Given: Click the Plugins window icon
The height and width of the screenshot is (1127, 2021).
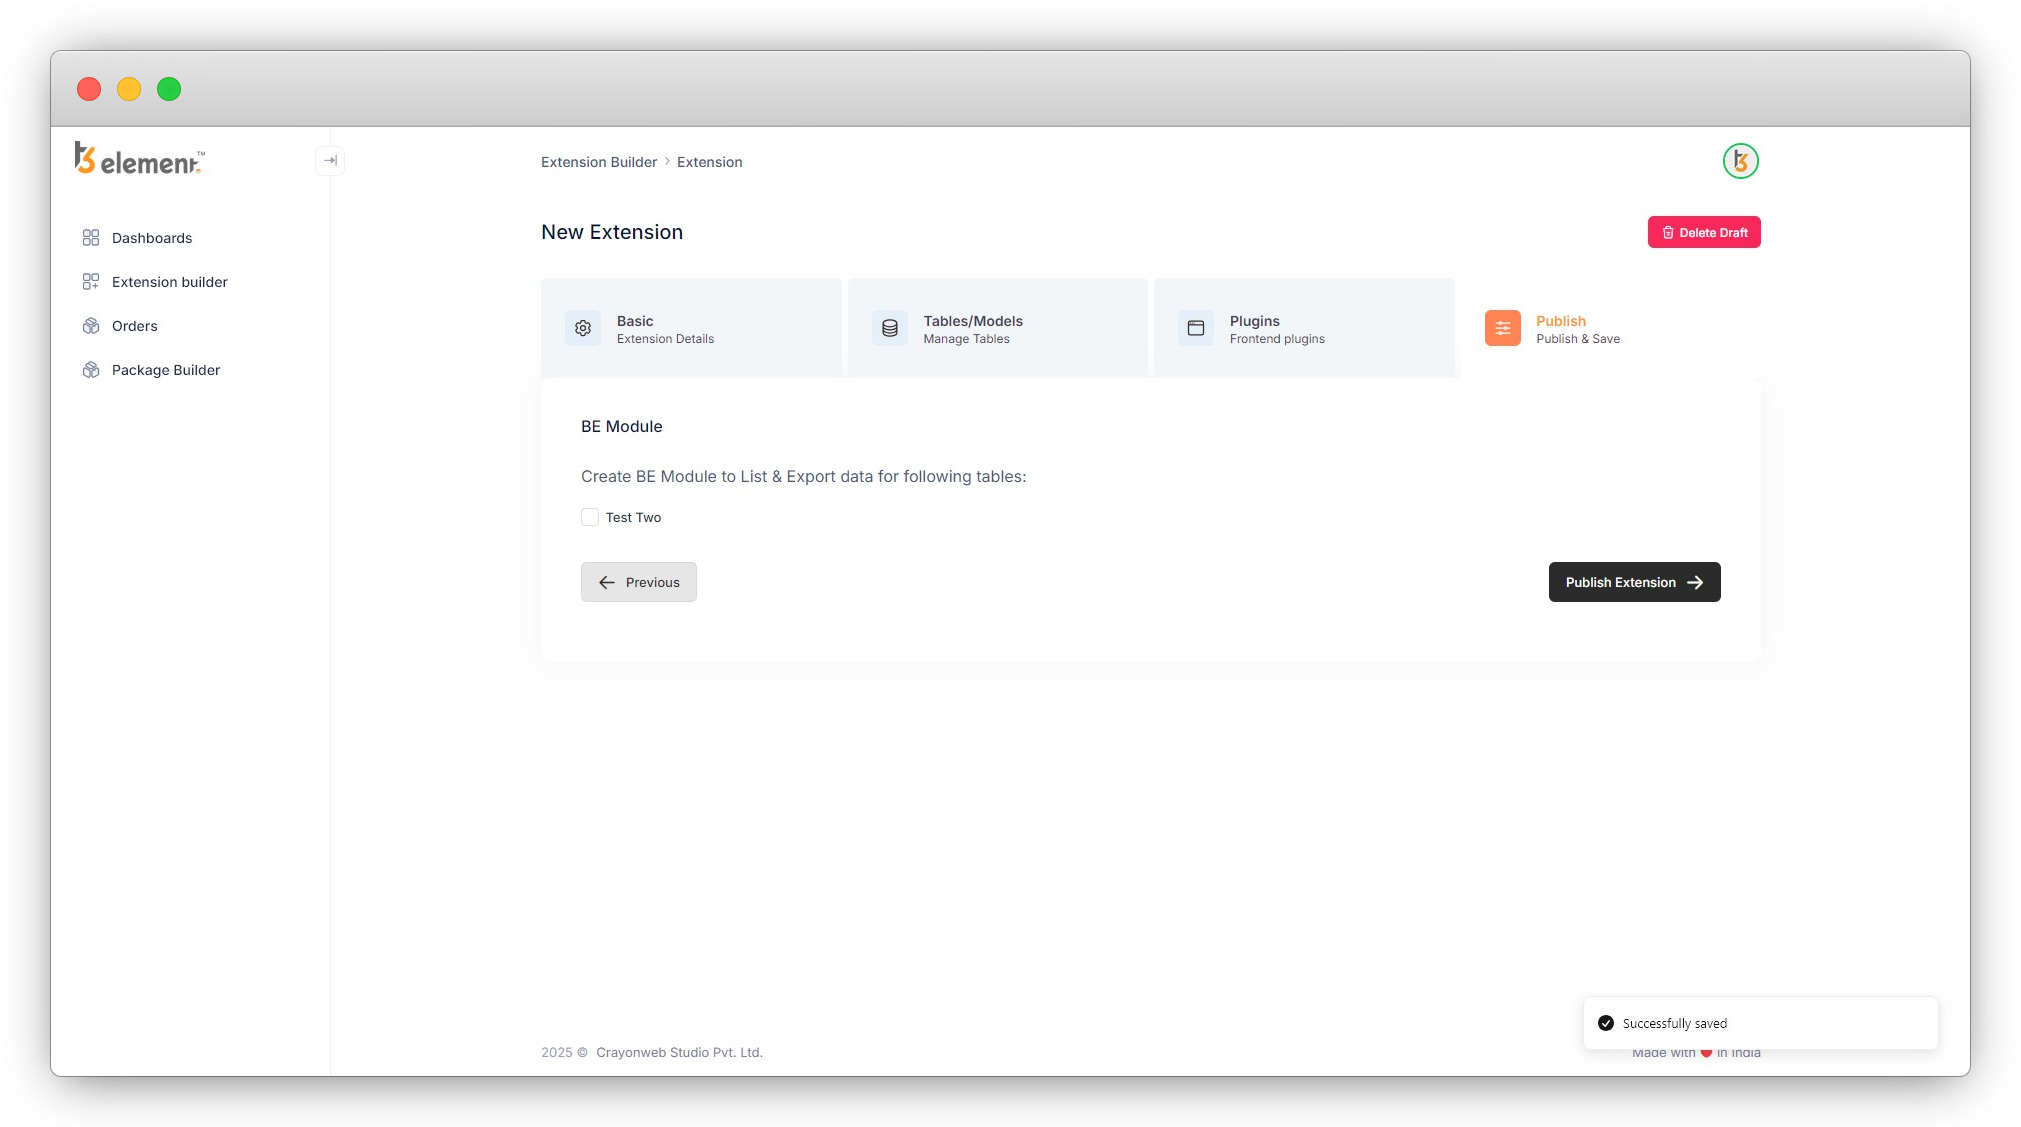Looking at the screenshot, I should point(1195,328).
